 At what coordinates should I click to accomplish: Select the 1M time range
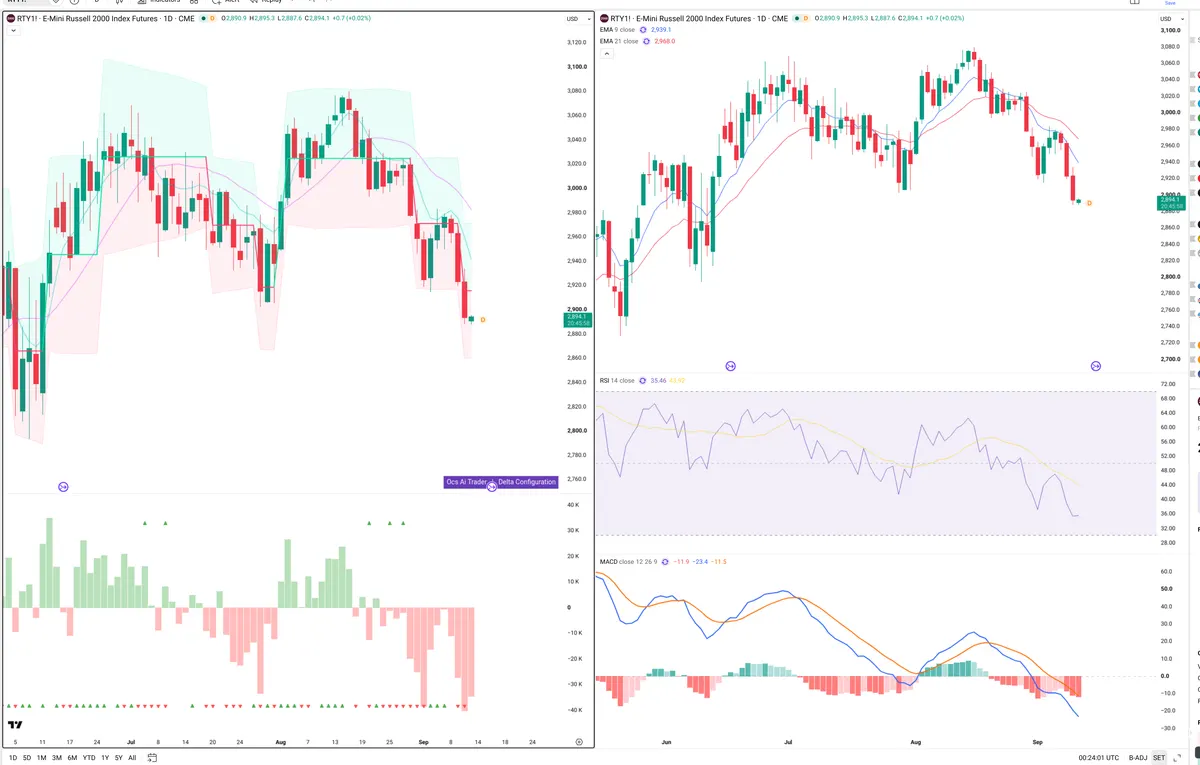point(42,758)
